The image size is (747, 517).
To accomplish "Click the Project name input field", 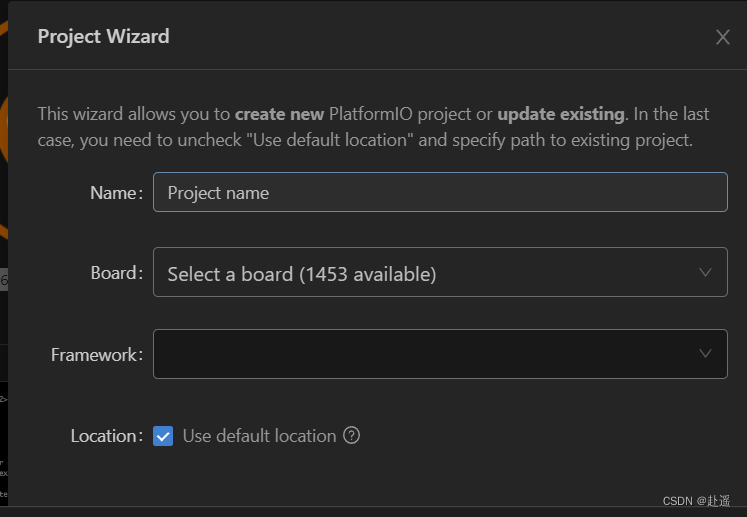I will click(x=440, y=192).
